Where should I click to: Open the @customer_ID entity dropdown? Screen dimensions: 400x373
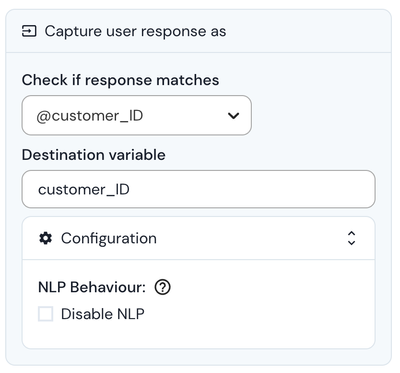tap(137, 115)
